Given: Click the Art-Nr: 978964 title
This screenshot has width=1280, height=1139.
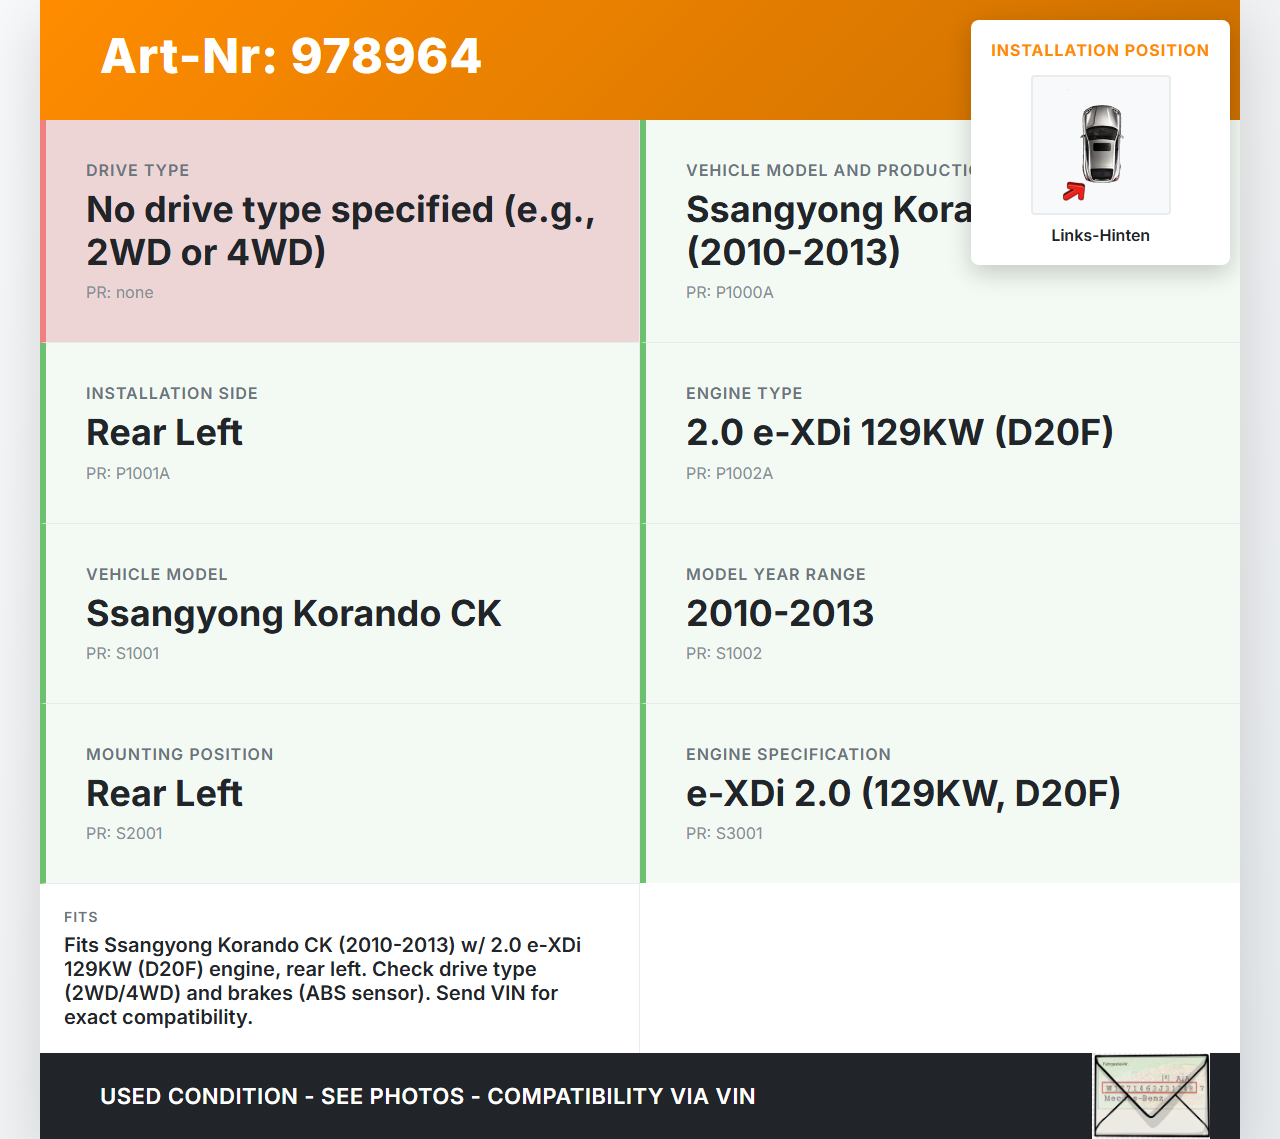Looking at the screenshot, I should (x=291, y=56).
